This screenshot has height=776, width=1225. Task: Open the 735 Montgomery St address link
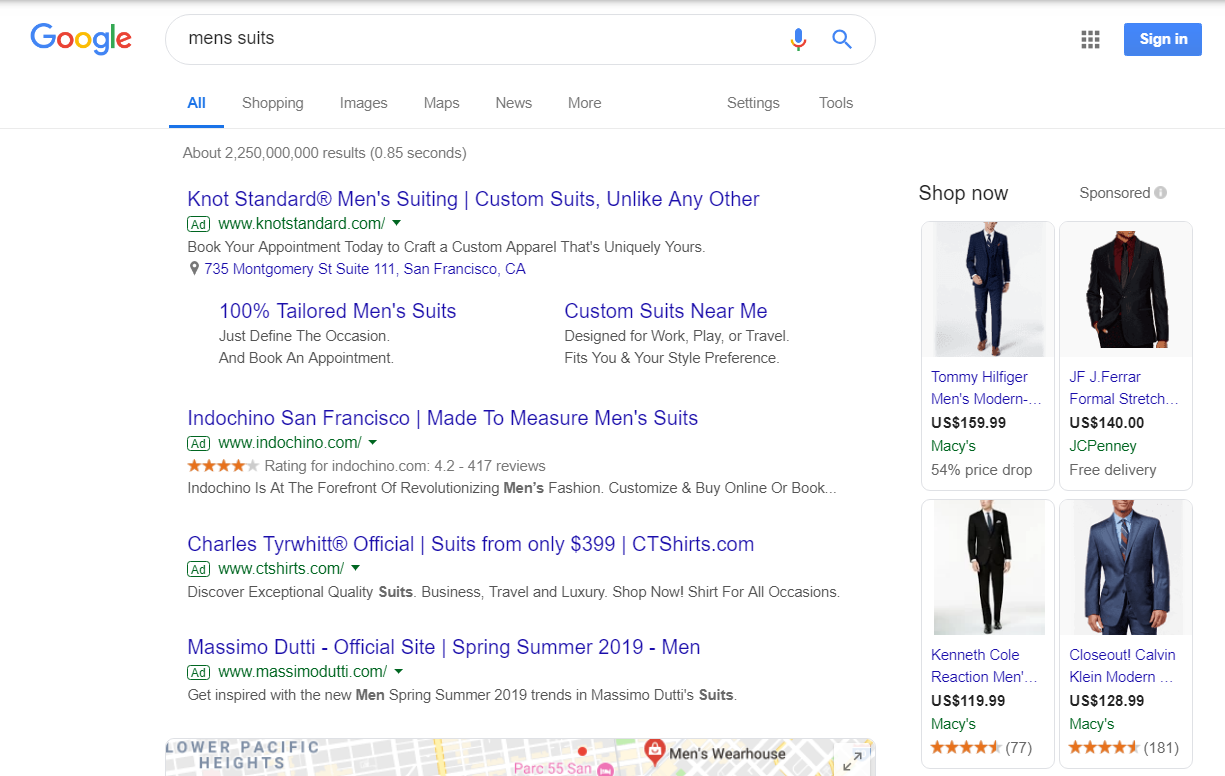[x=365, y=269]
